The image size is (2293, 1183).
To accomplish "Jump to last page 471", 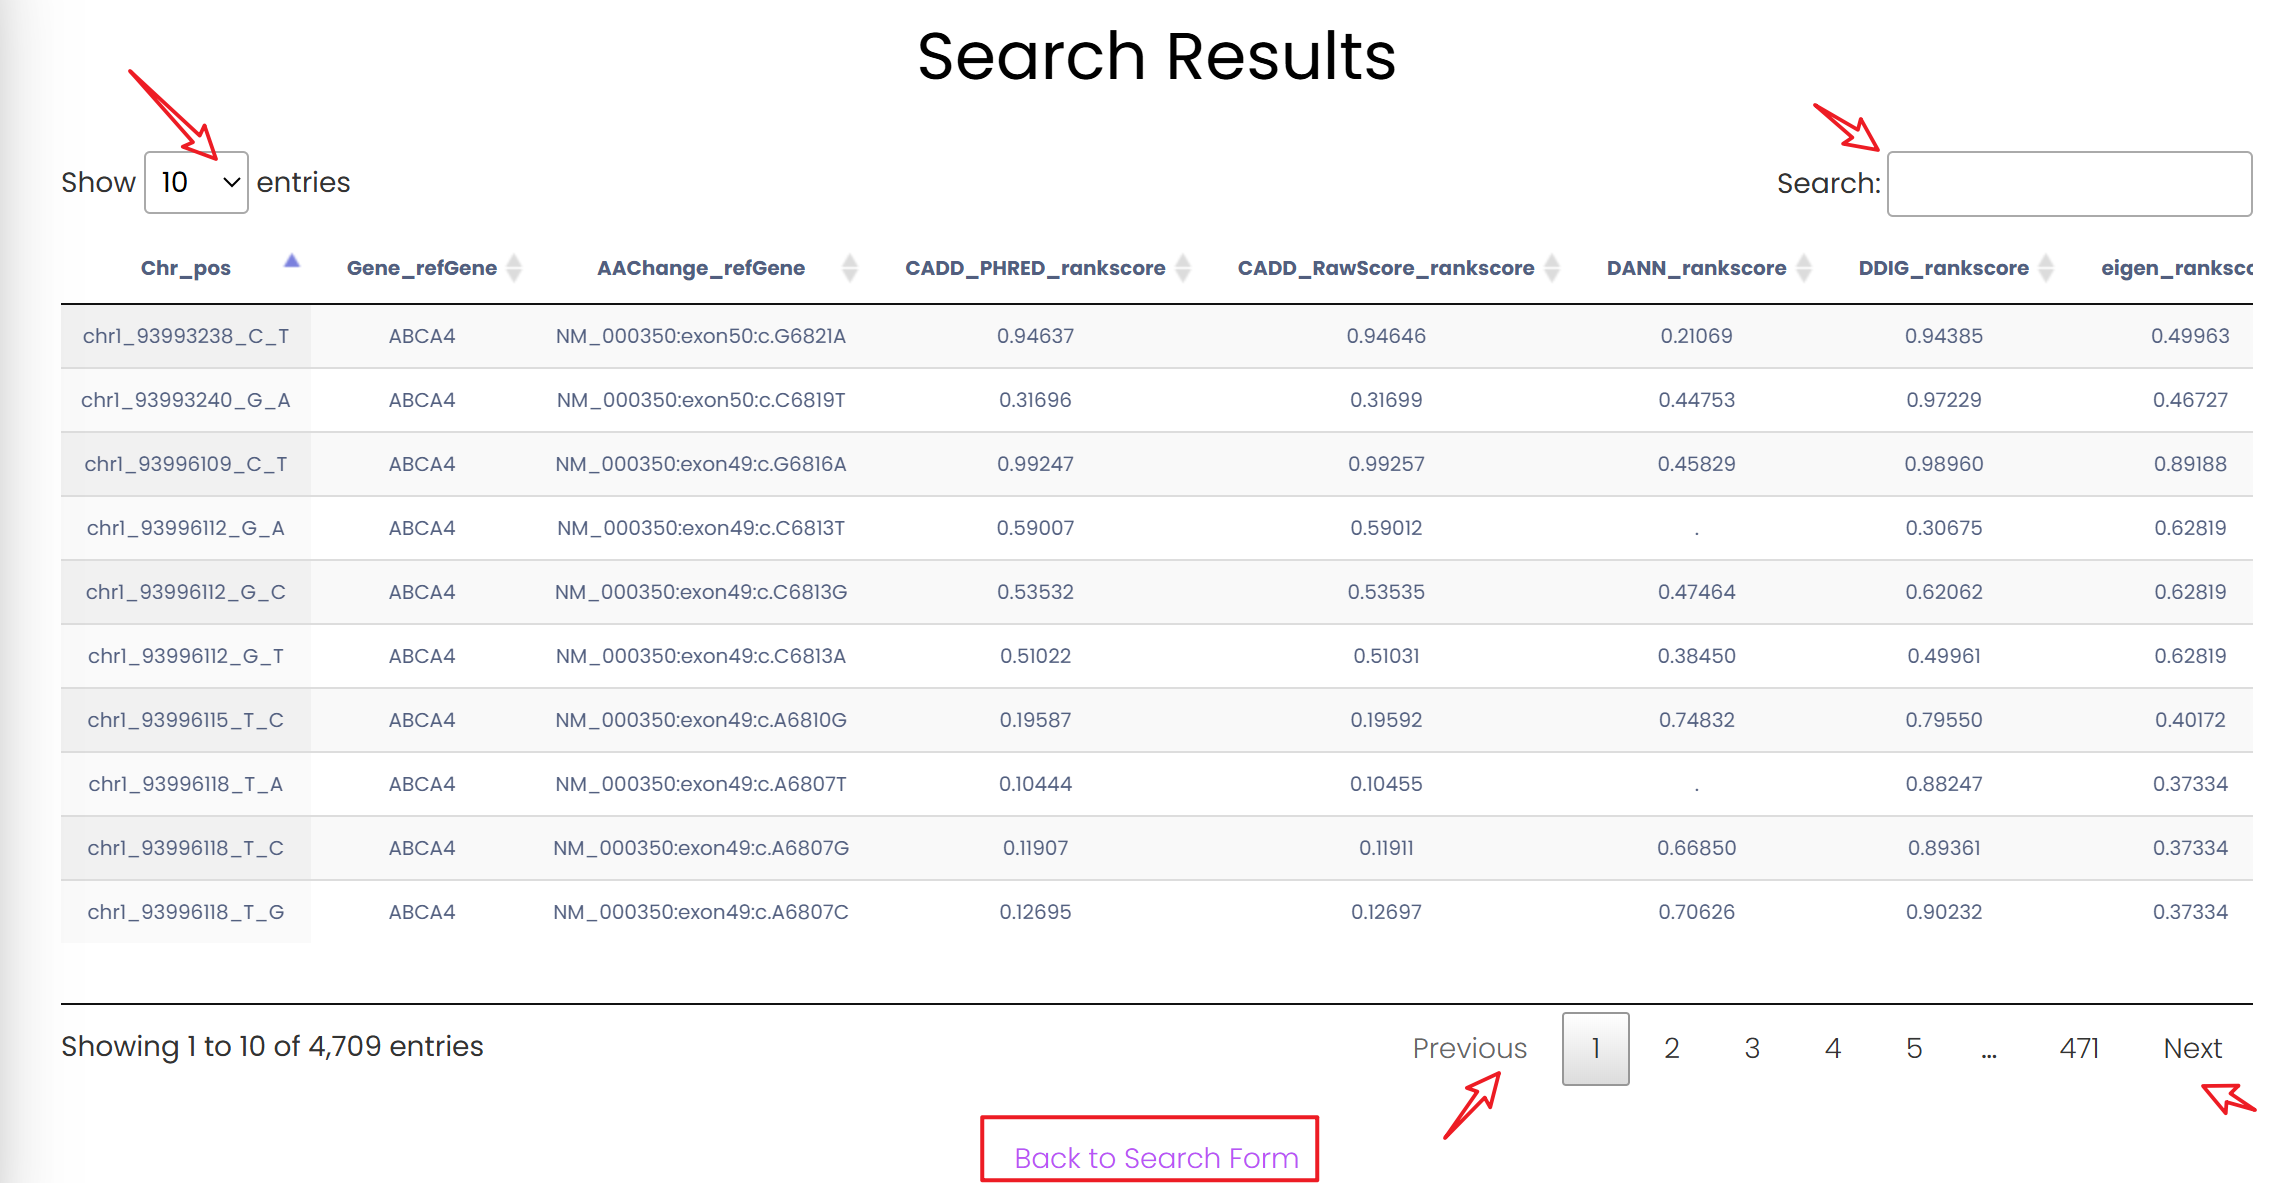I will tap(2079, 1048).
